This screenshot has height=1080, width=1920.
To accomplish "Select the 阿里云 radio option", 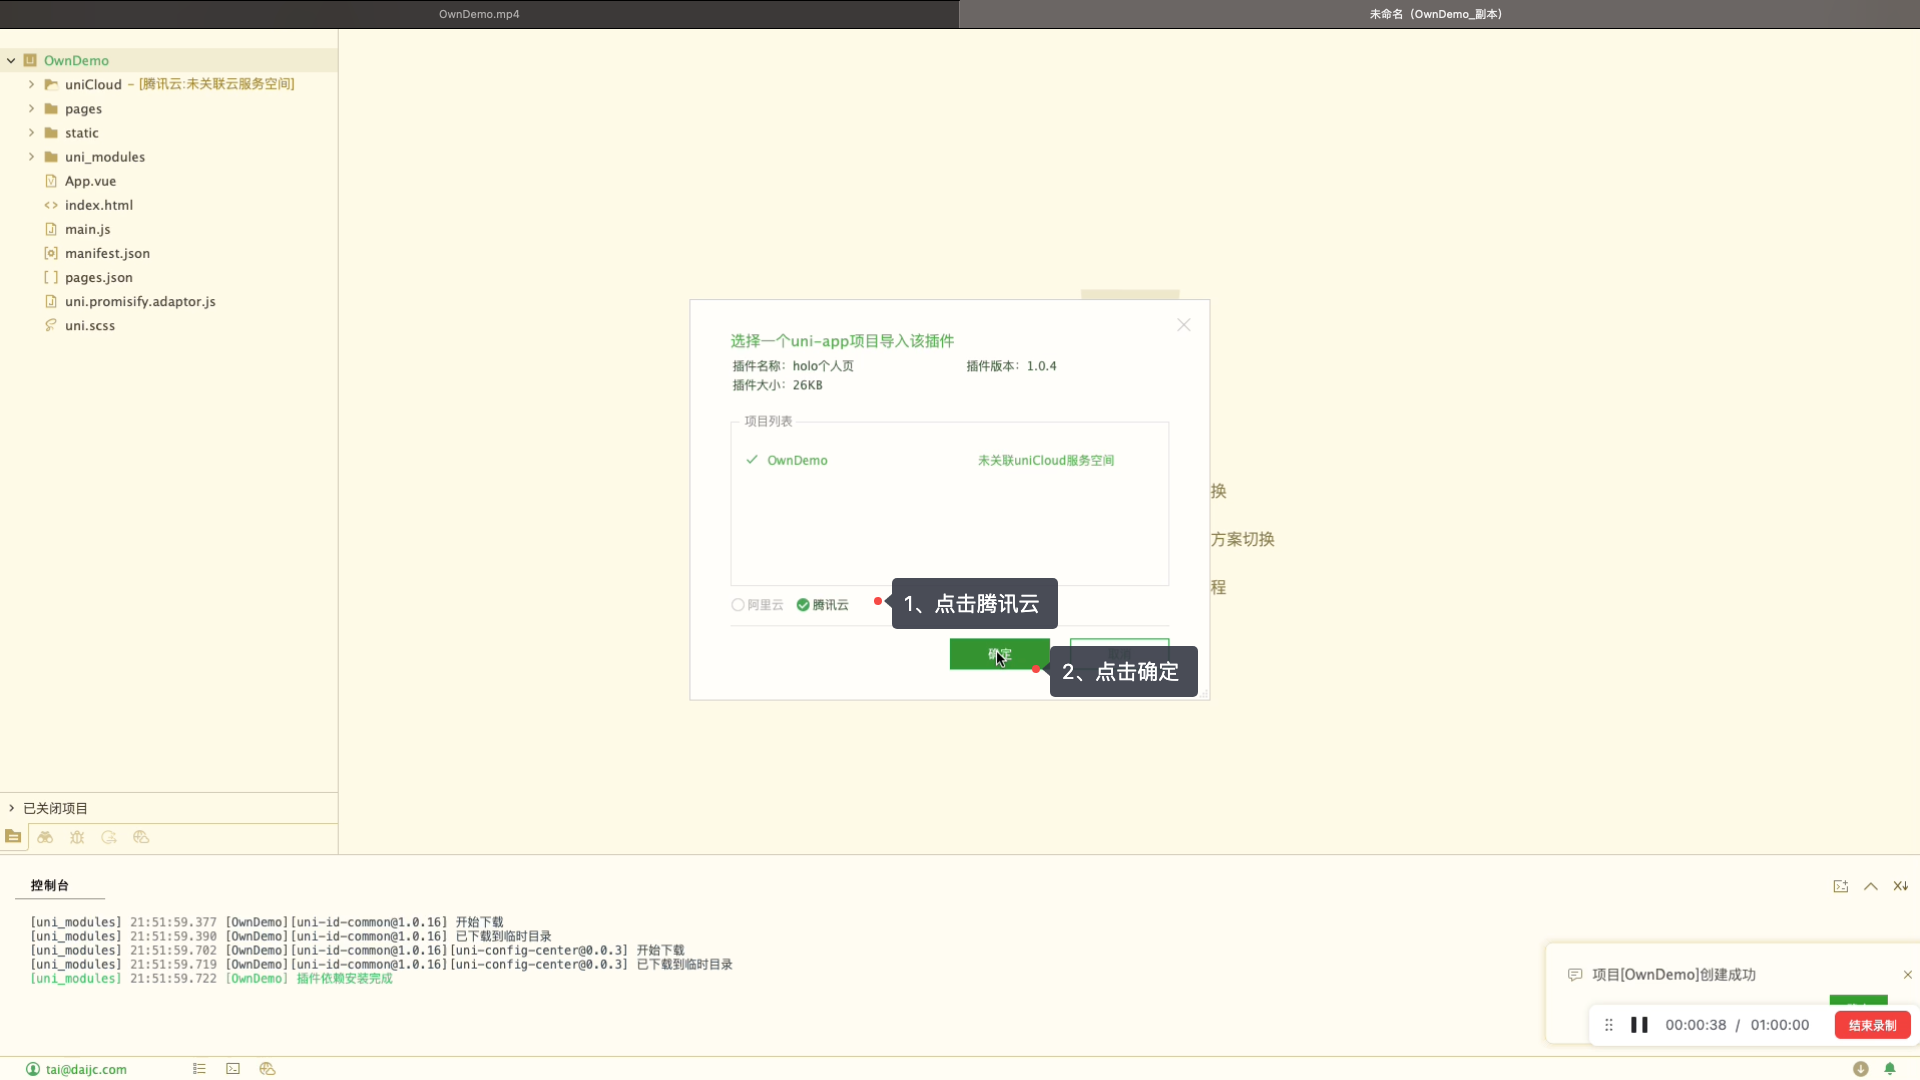I will pos(738,605).
